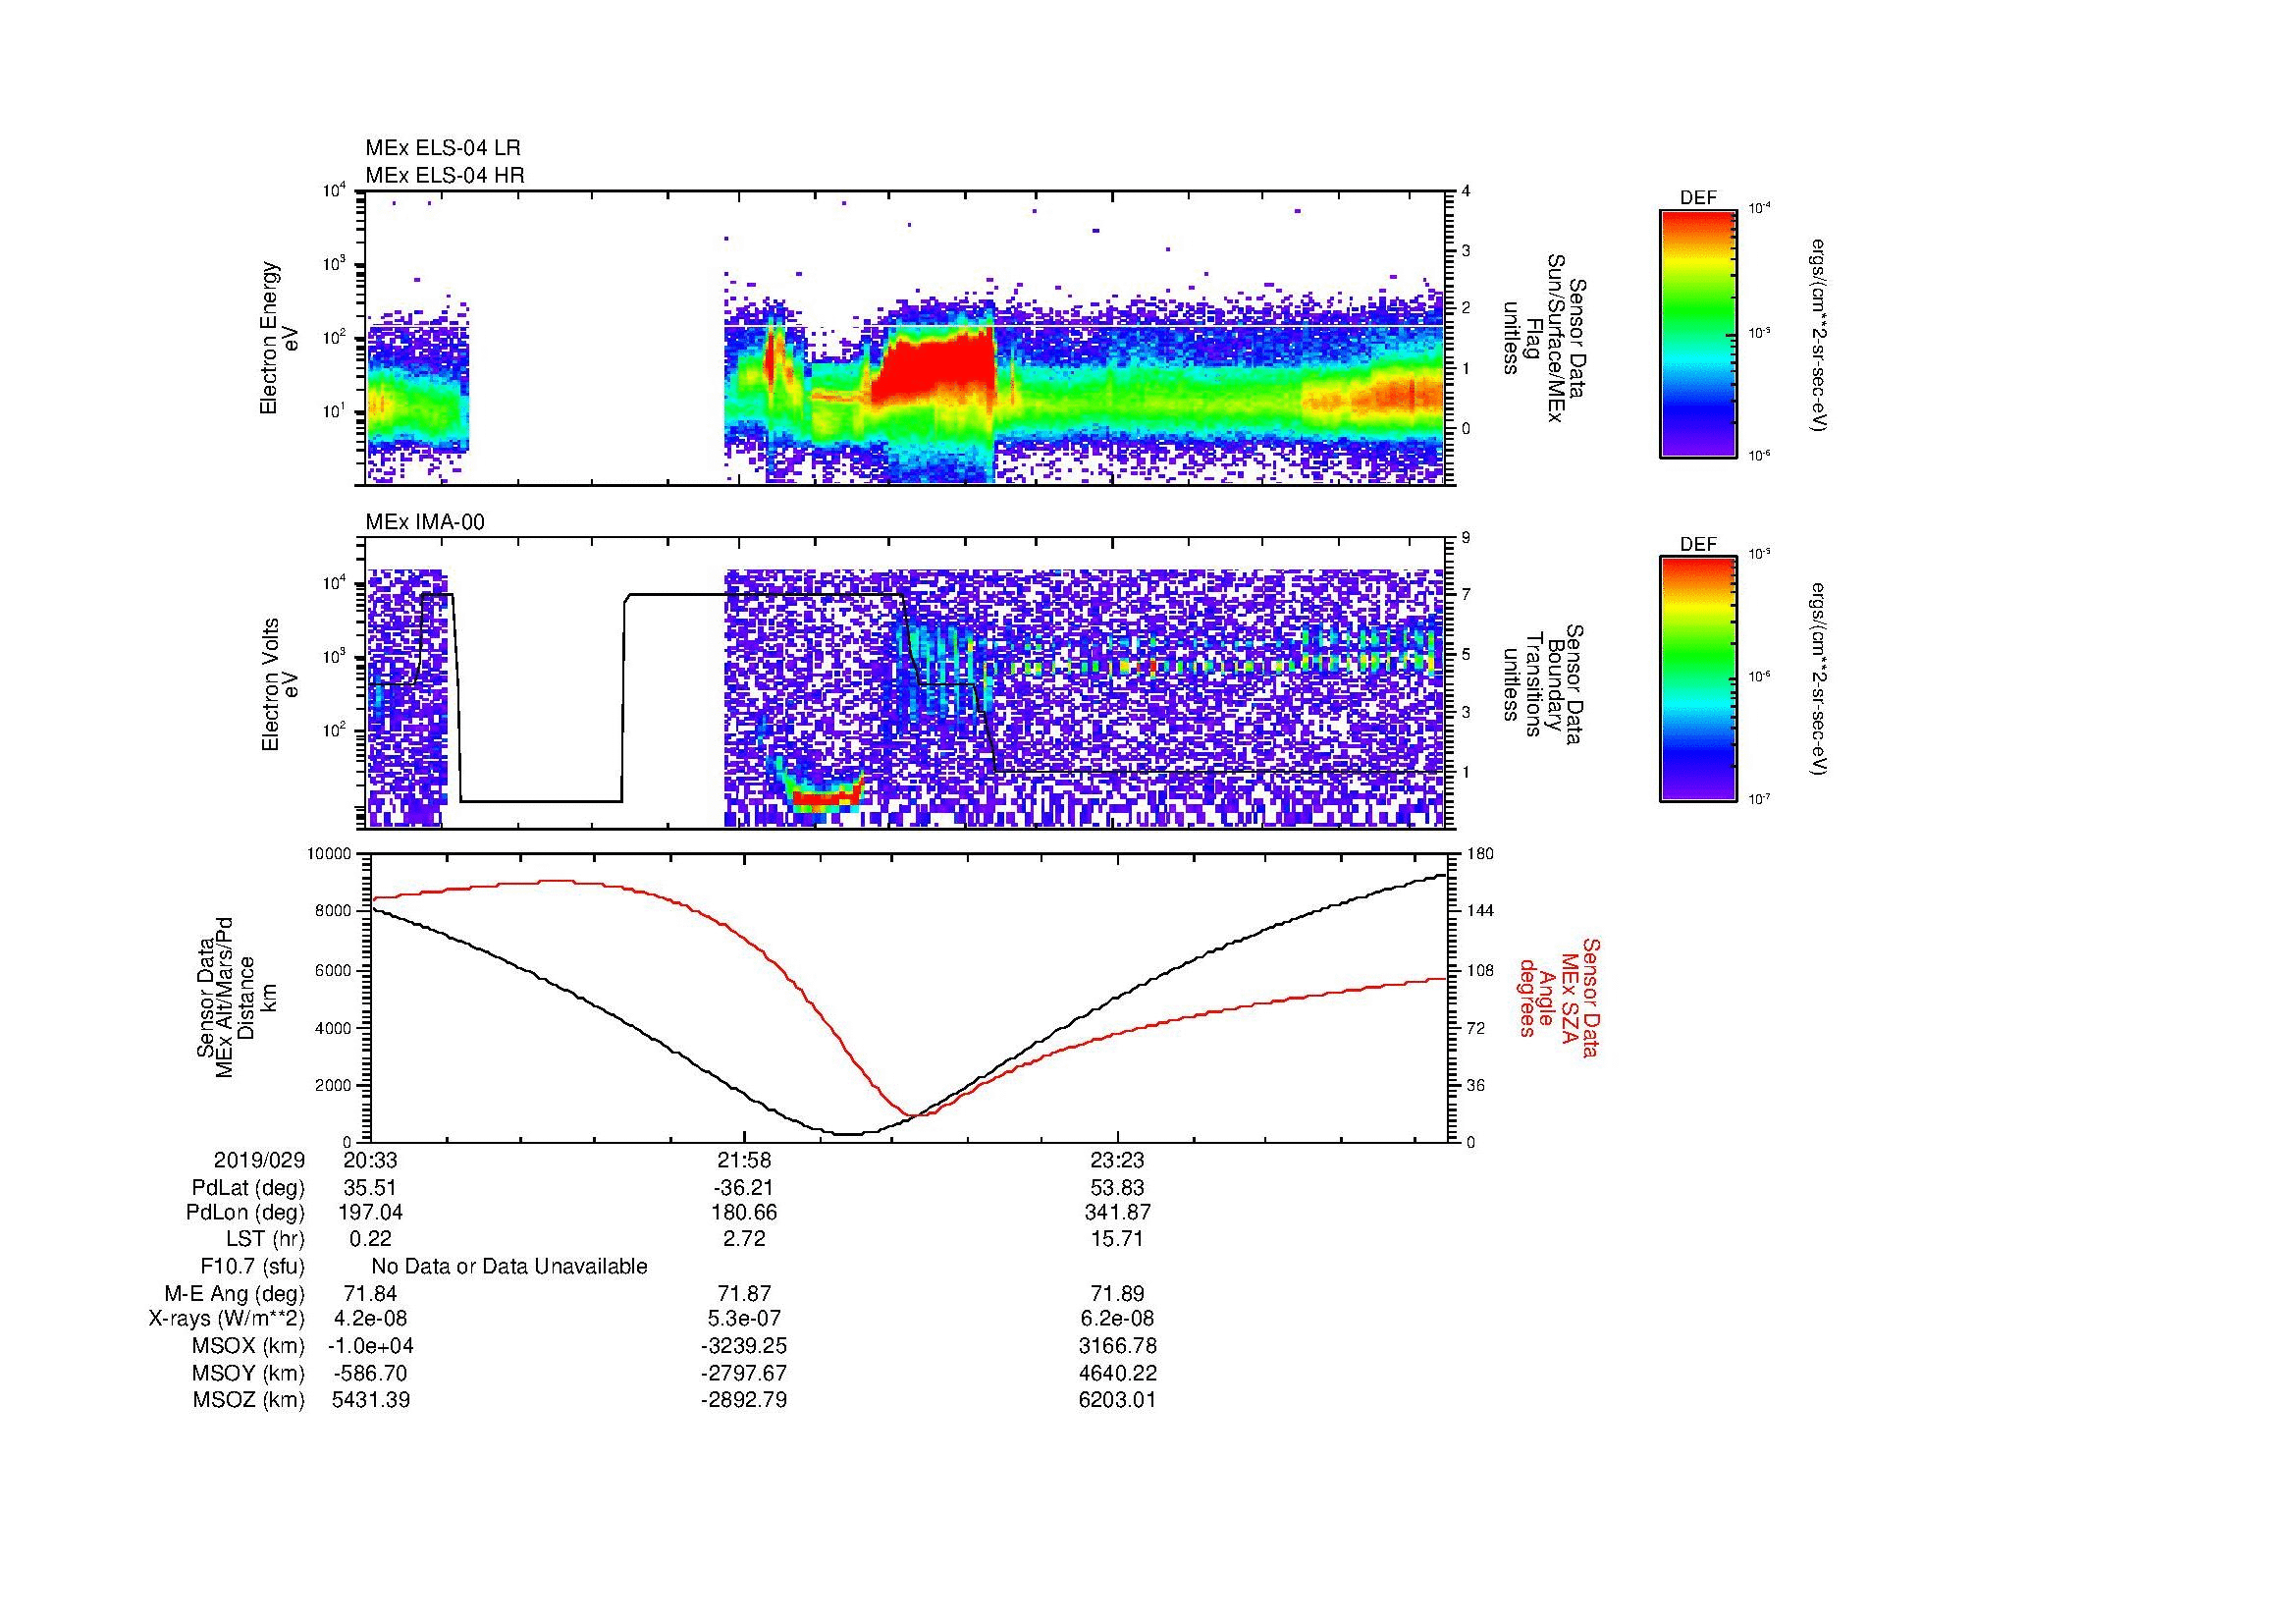Click the 'MEx IMA-00' panel title
This screenshot has width=2296, height=1623.
(x=425, y=522)
